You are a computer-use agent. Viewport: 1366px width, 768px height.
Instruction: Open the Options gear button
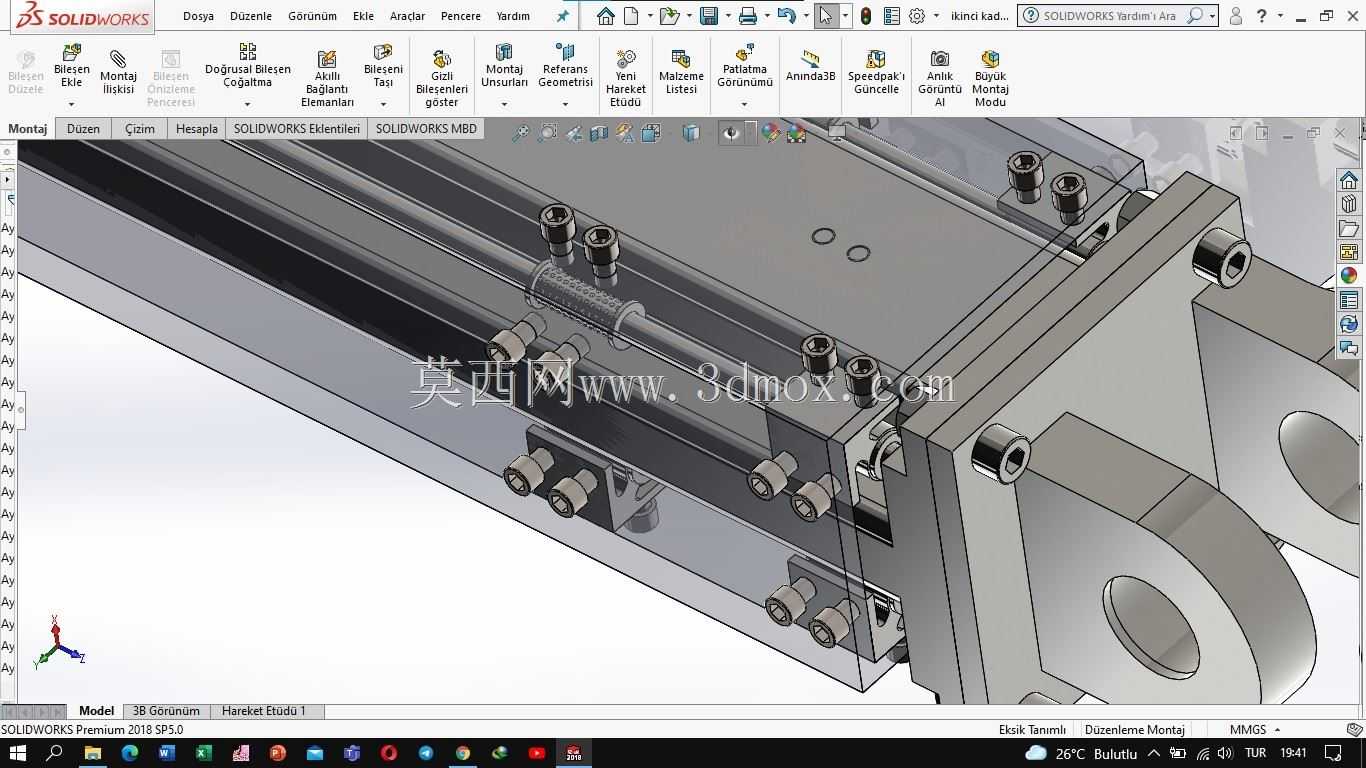click(916, 16)
